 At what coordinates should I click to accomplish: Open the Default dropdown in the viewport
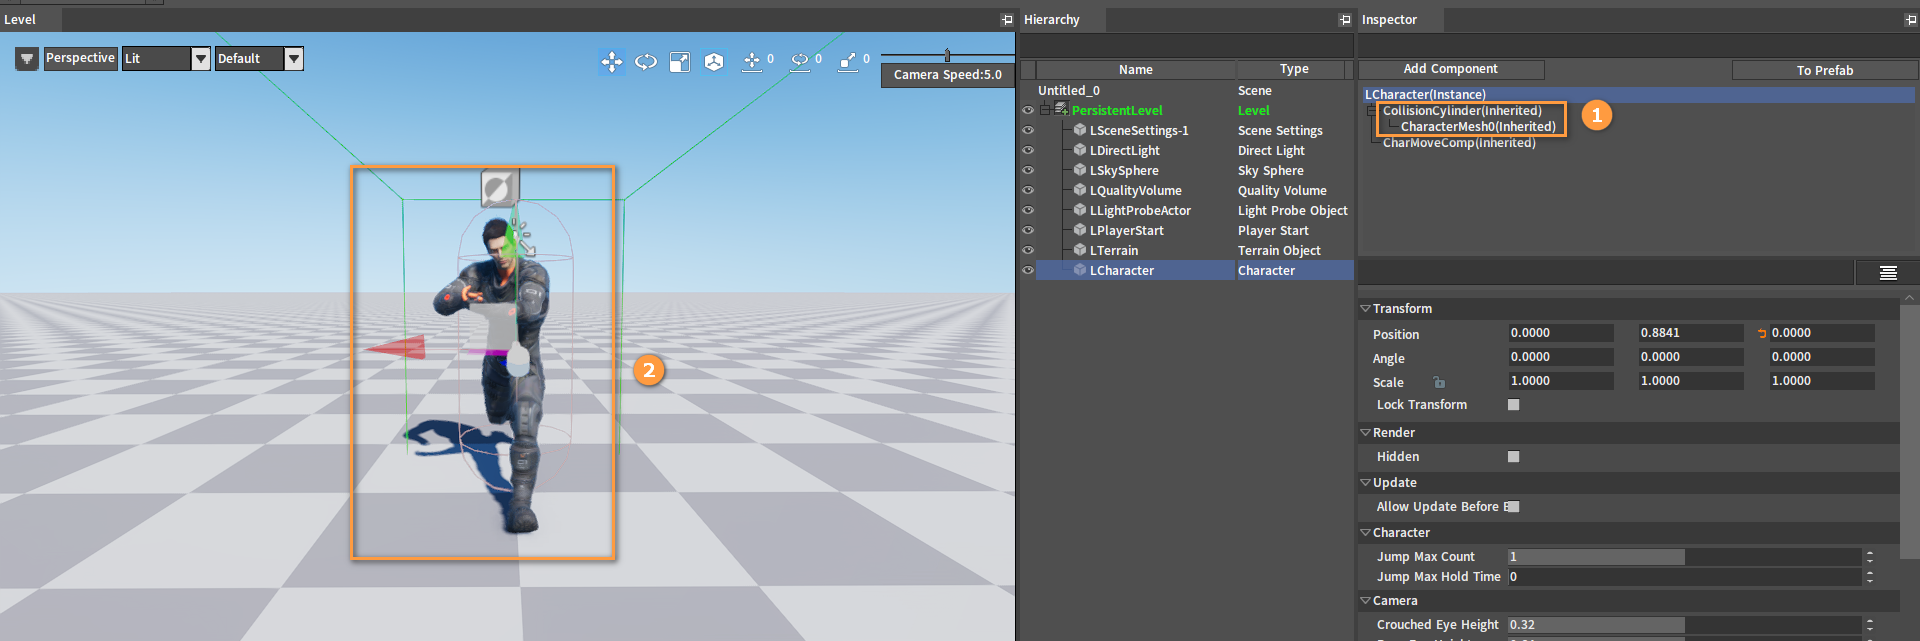point(294,59)
